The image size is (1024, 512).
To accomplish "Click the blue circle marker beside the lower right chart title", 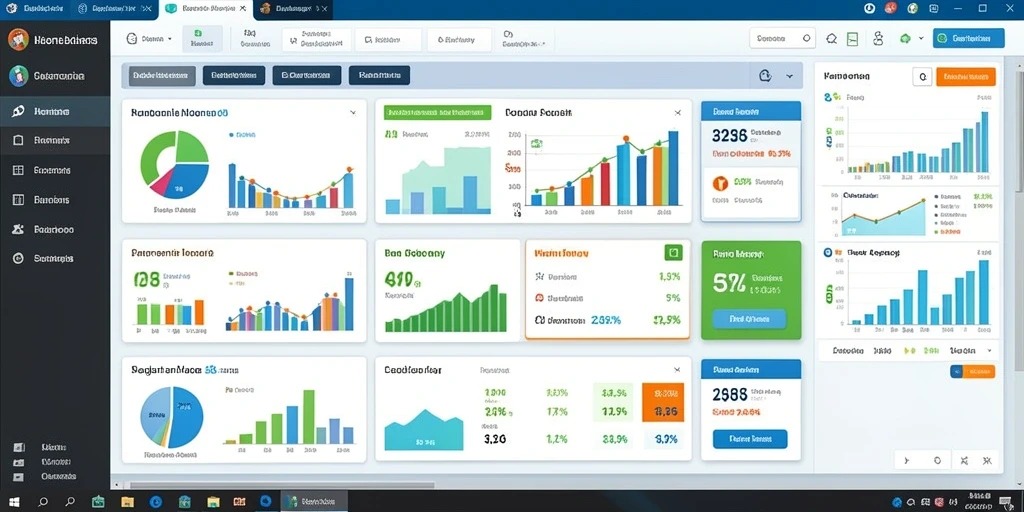I will coord(828,252).
